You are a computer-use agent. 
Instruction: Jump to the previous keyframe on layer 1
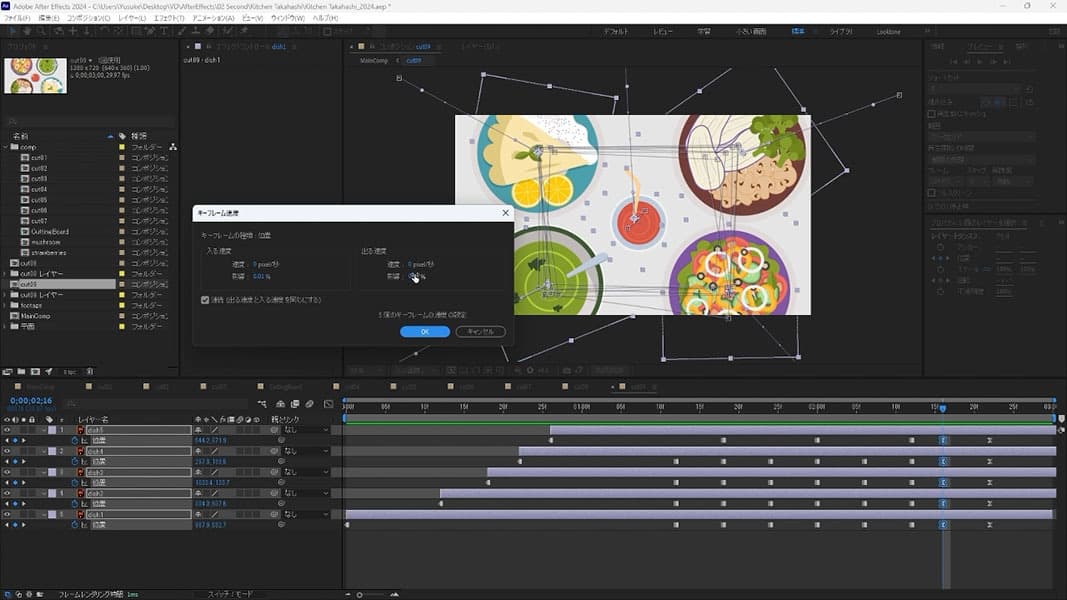click(6, 440)
